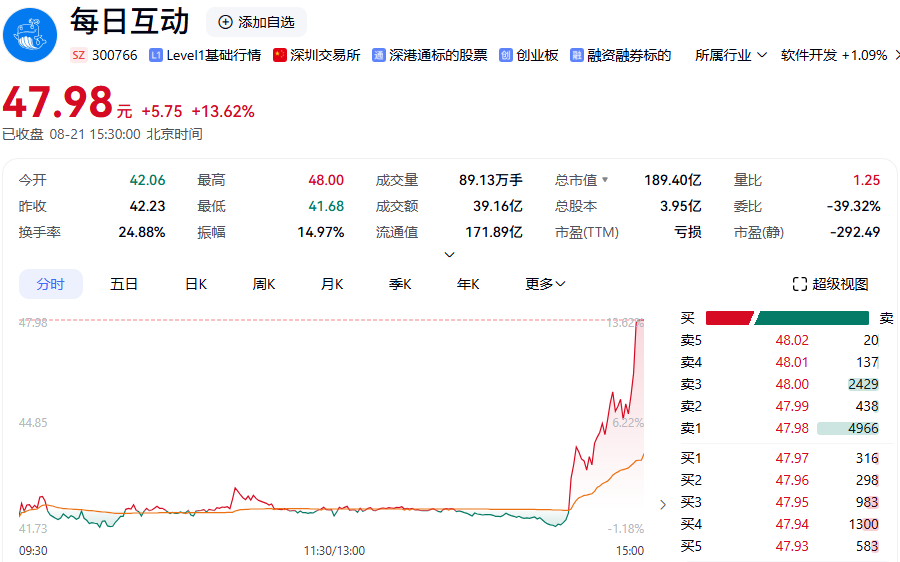
Task: Click 流通值 value 171.89亿
Action: pos(494,232)
